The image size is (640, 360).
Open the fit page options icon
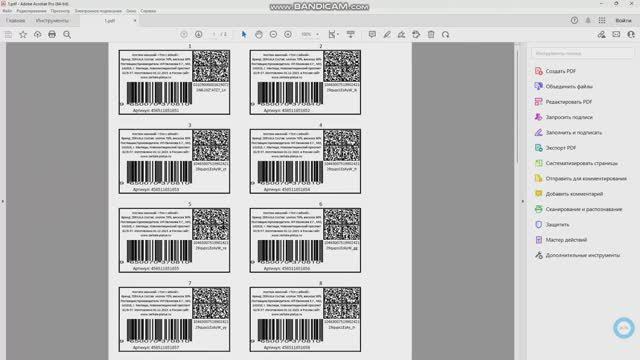pyautogui.click(x=333, y=35)
